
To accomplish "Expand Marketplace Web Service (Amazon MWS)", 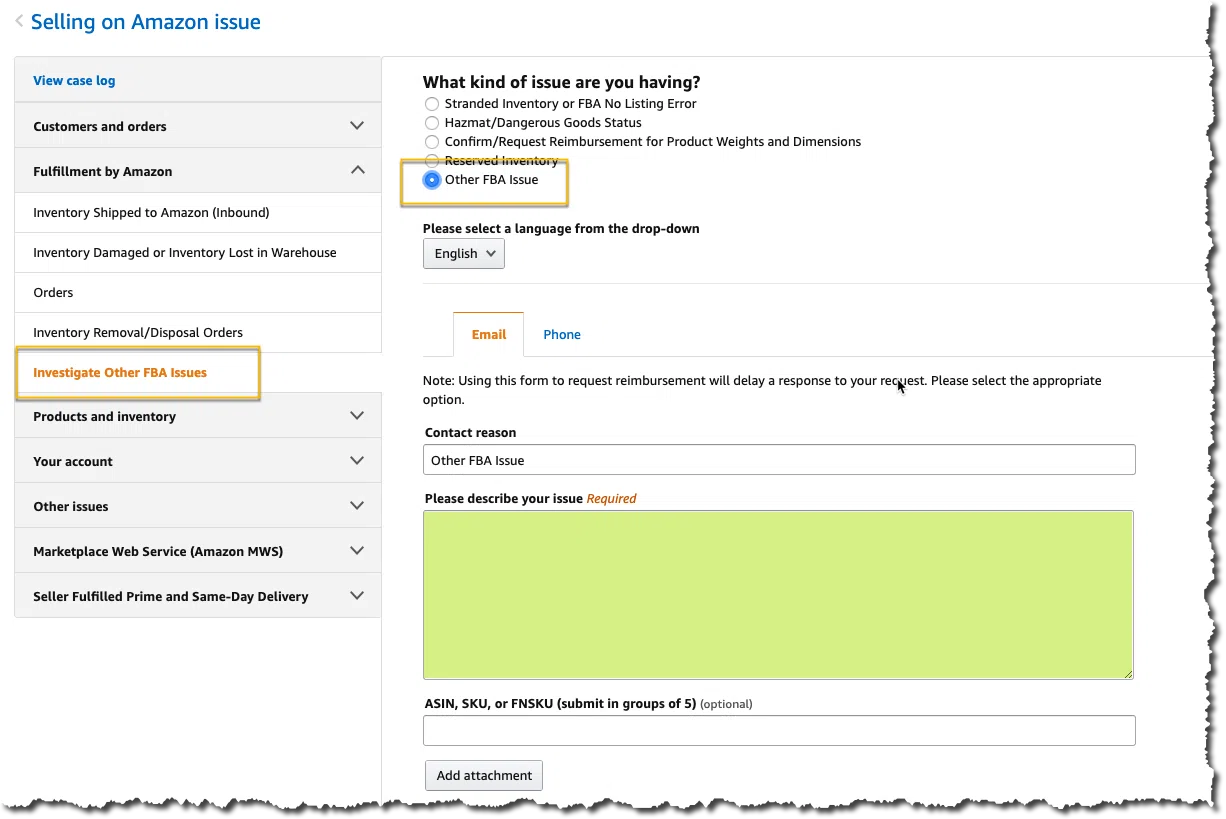I will click(198, 551).
